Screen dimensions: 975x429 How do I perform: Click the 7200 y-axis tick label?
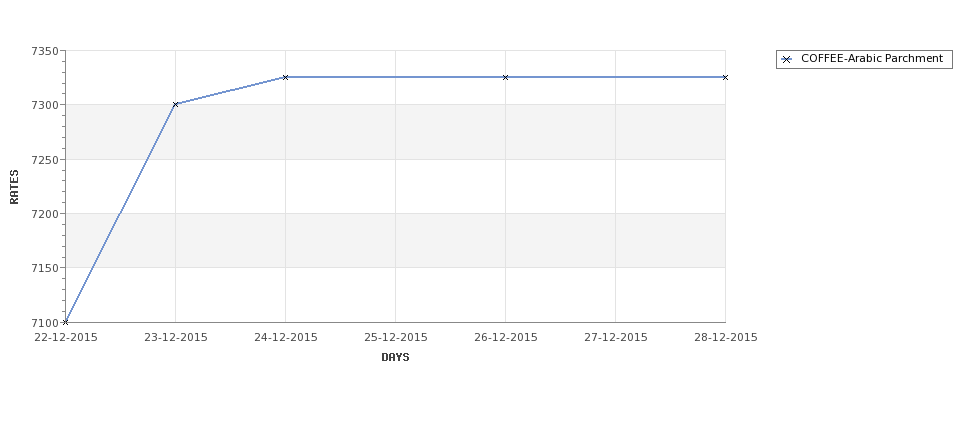click(x=45, y=214)
